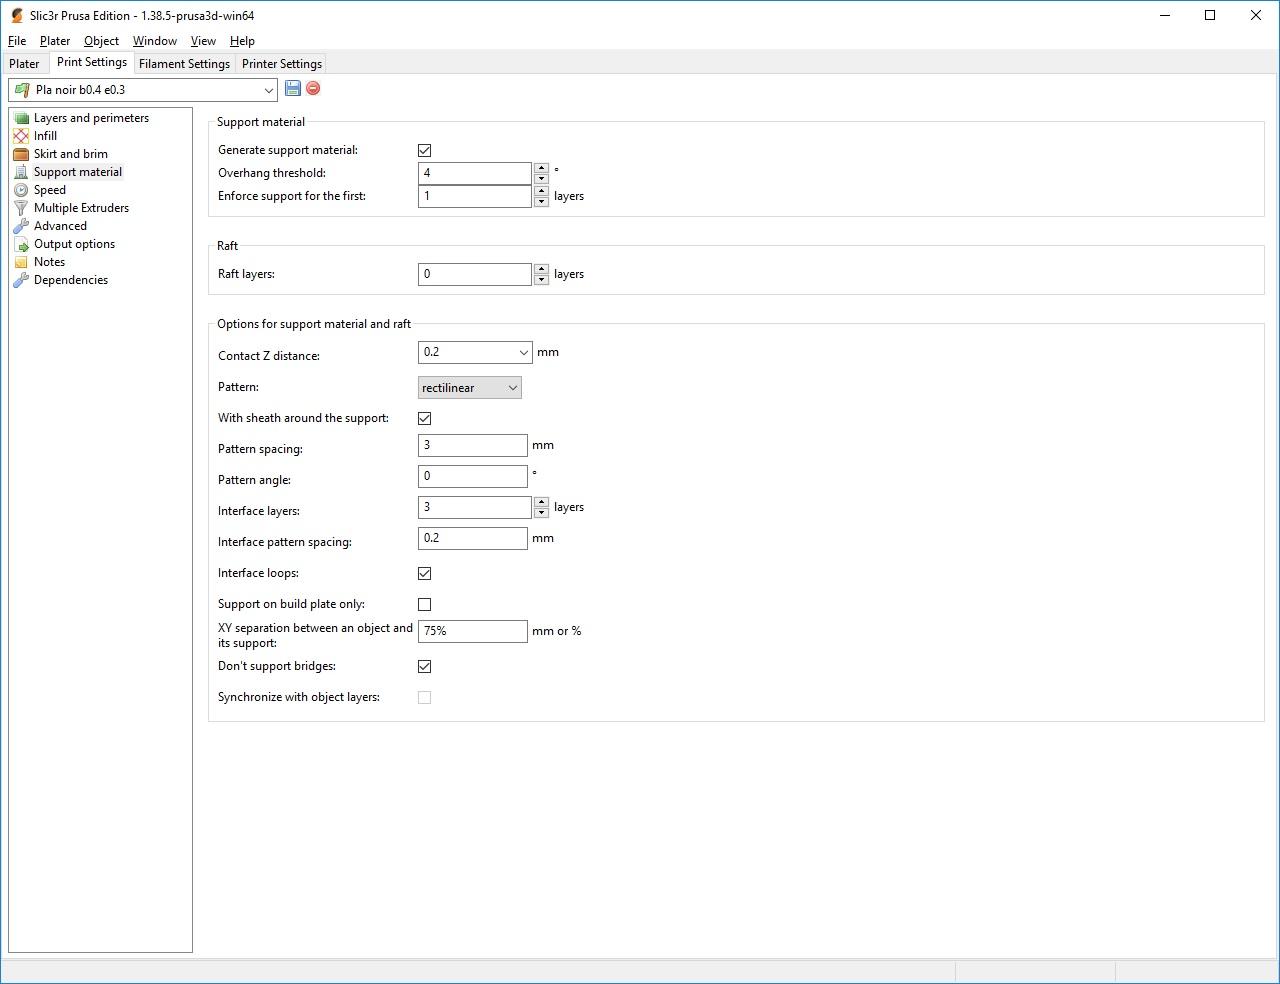Open the File menu
The height and width of the screenshot is (984, 1280).
(17, 41)
